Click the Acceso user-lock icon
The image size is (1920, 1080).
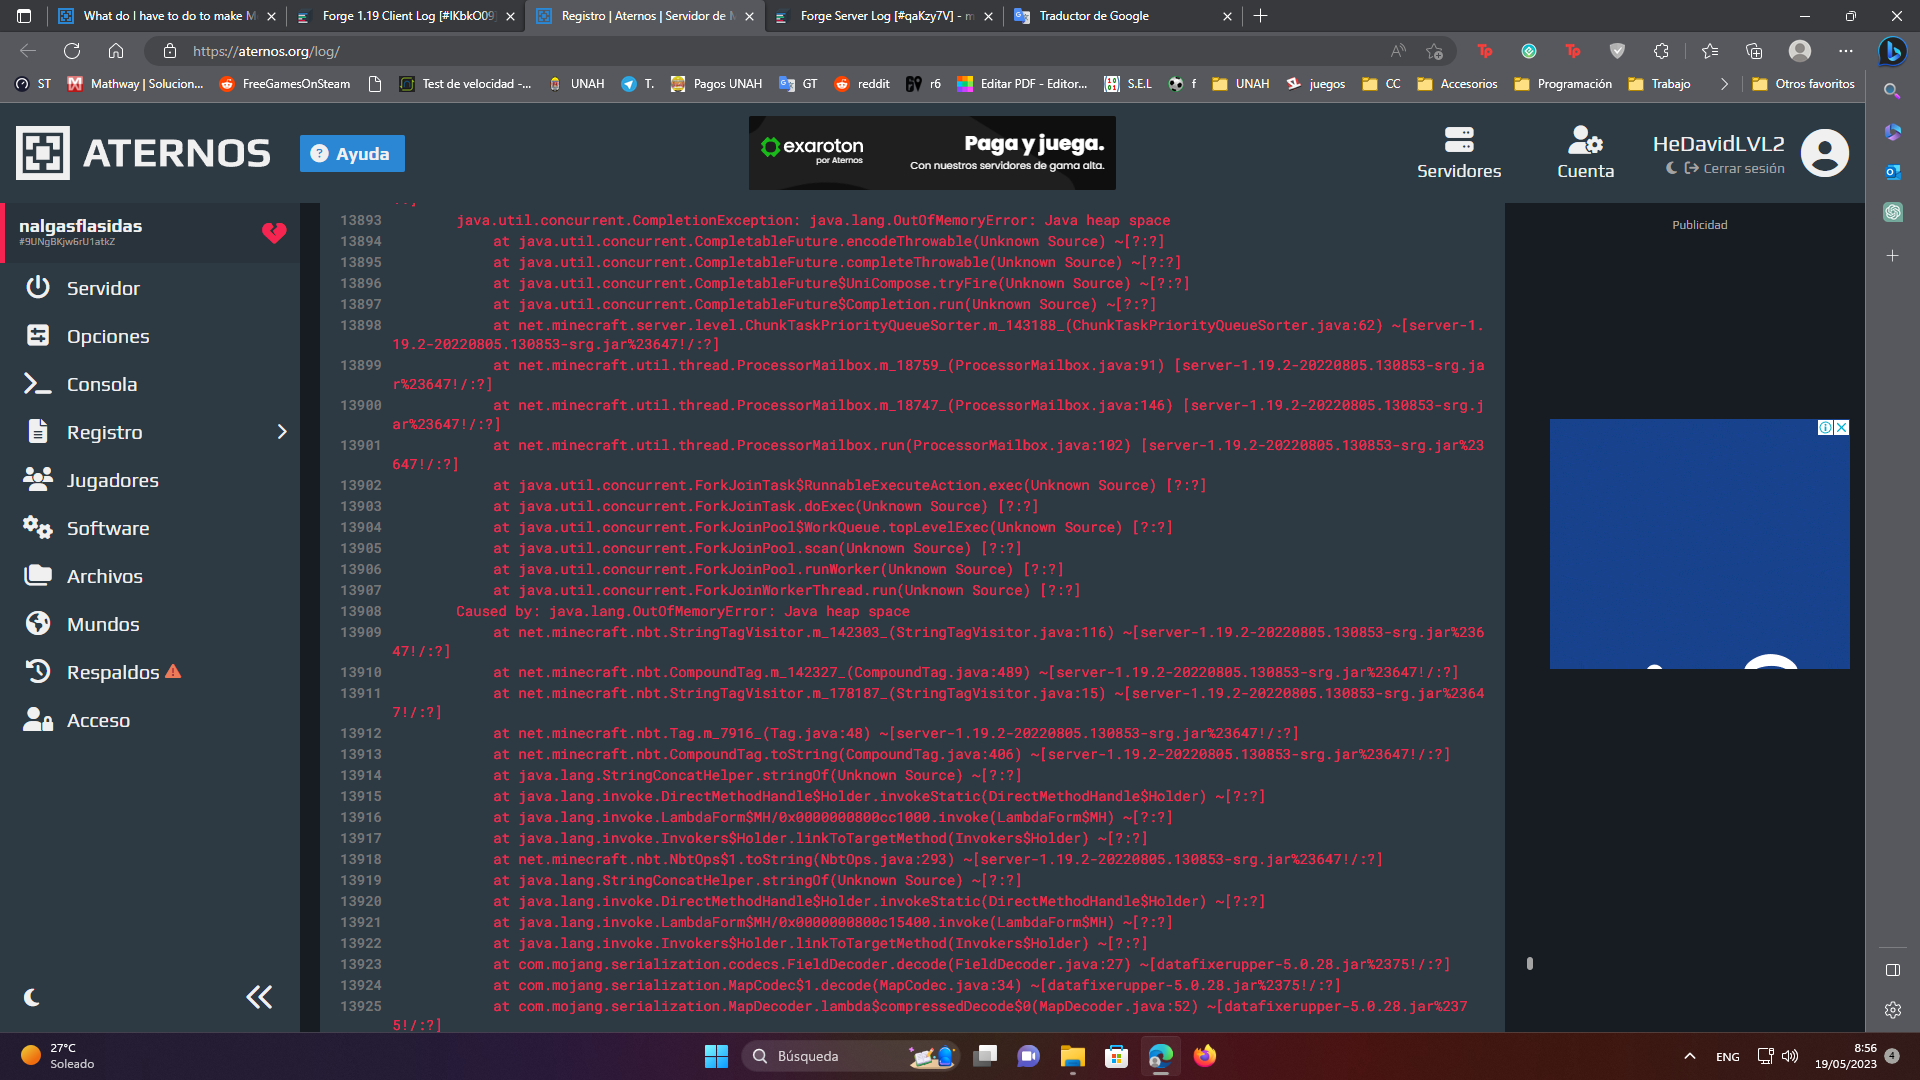coord(38,720)
